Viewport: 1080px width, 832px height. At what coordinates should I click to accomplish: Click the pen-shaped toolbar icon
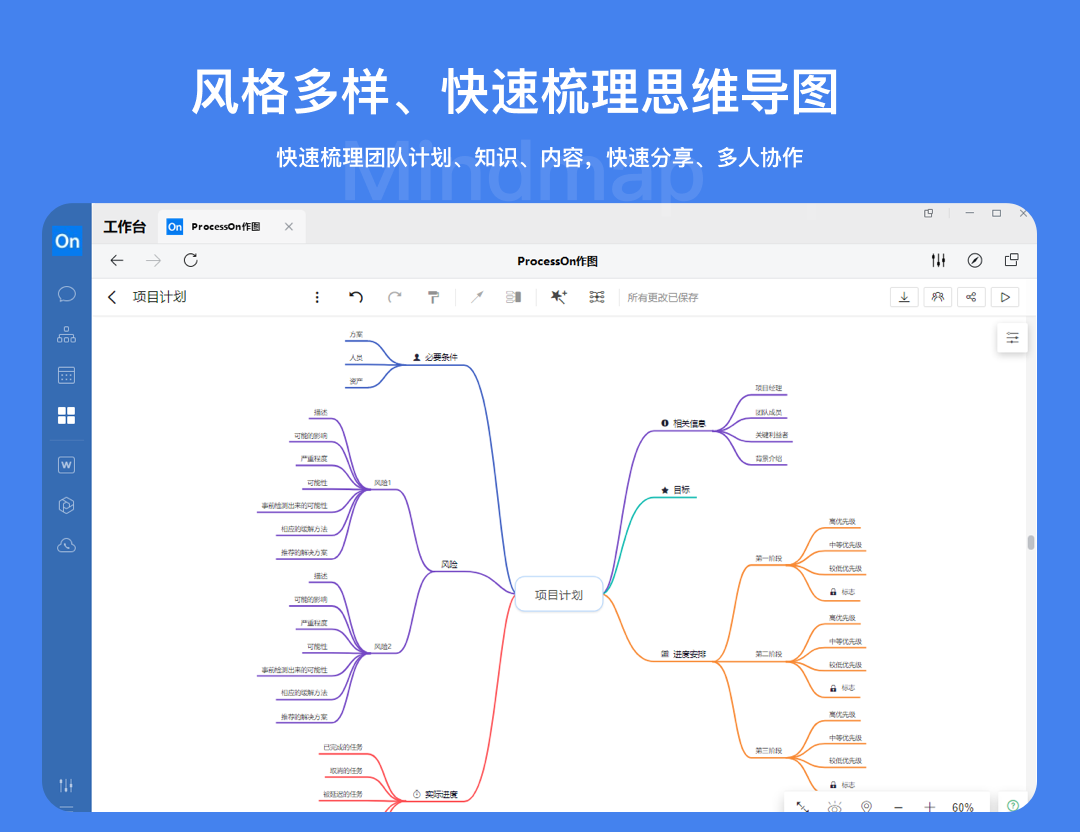[x=477, y=297]
